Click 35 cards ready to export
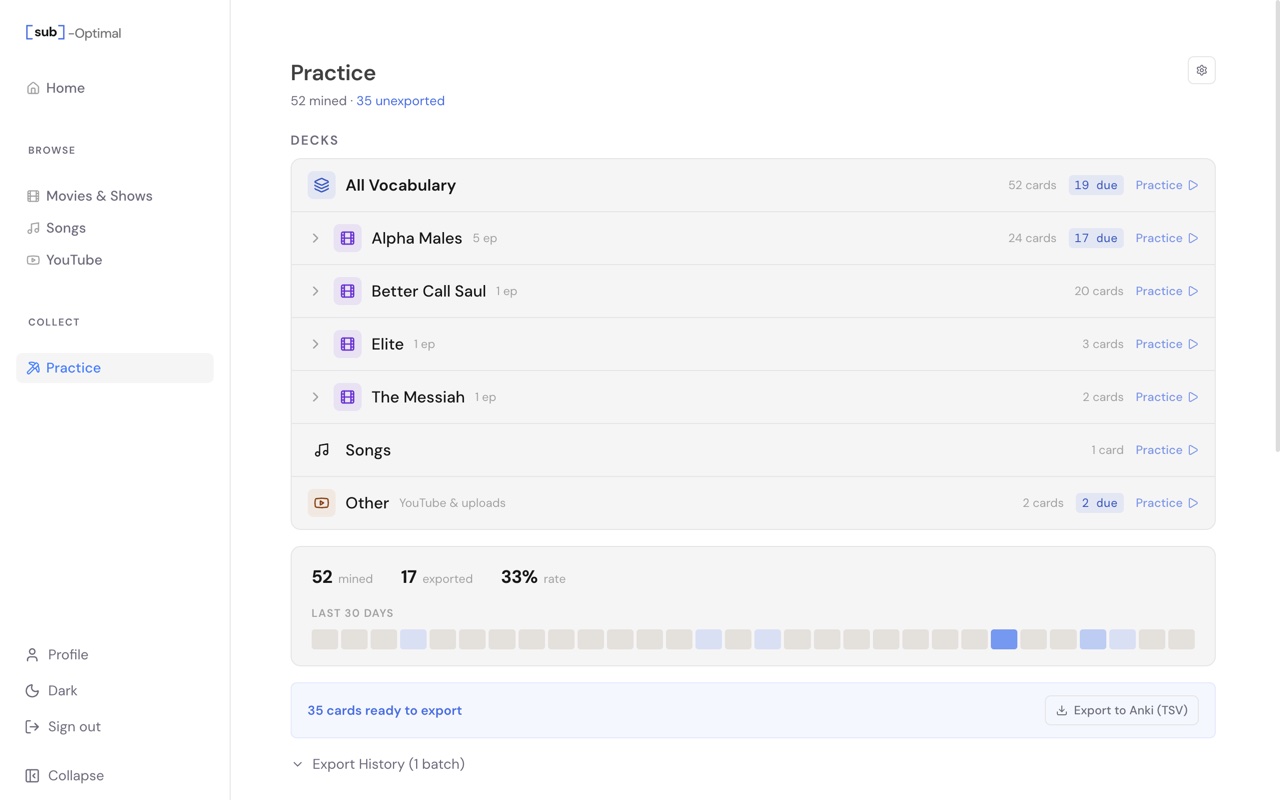Image resolution: width=1280 pixels, height=800 pixels. (385, 711)
